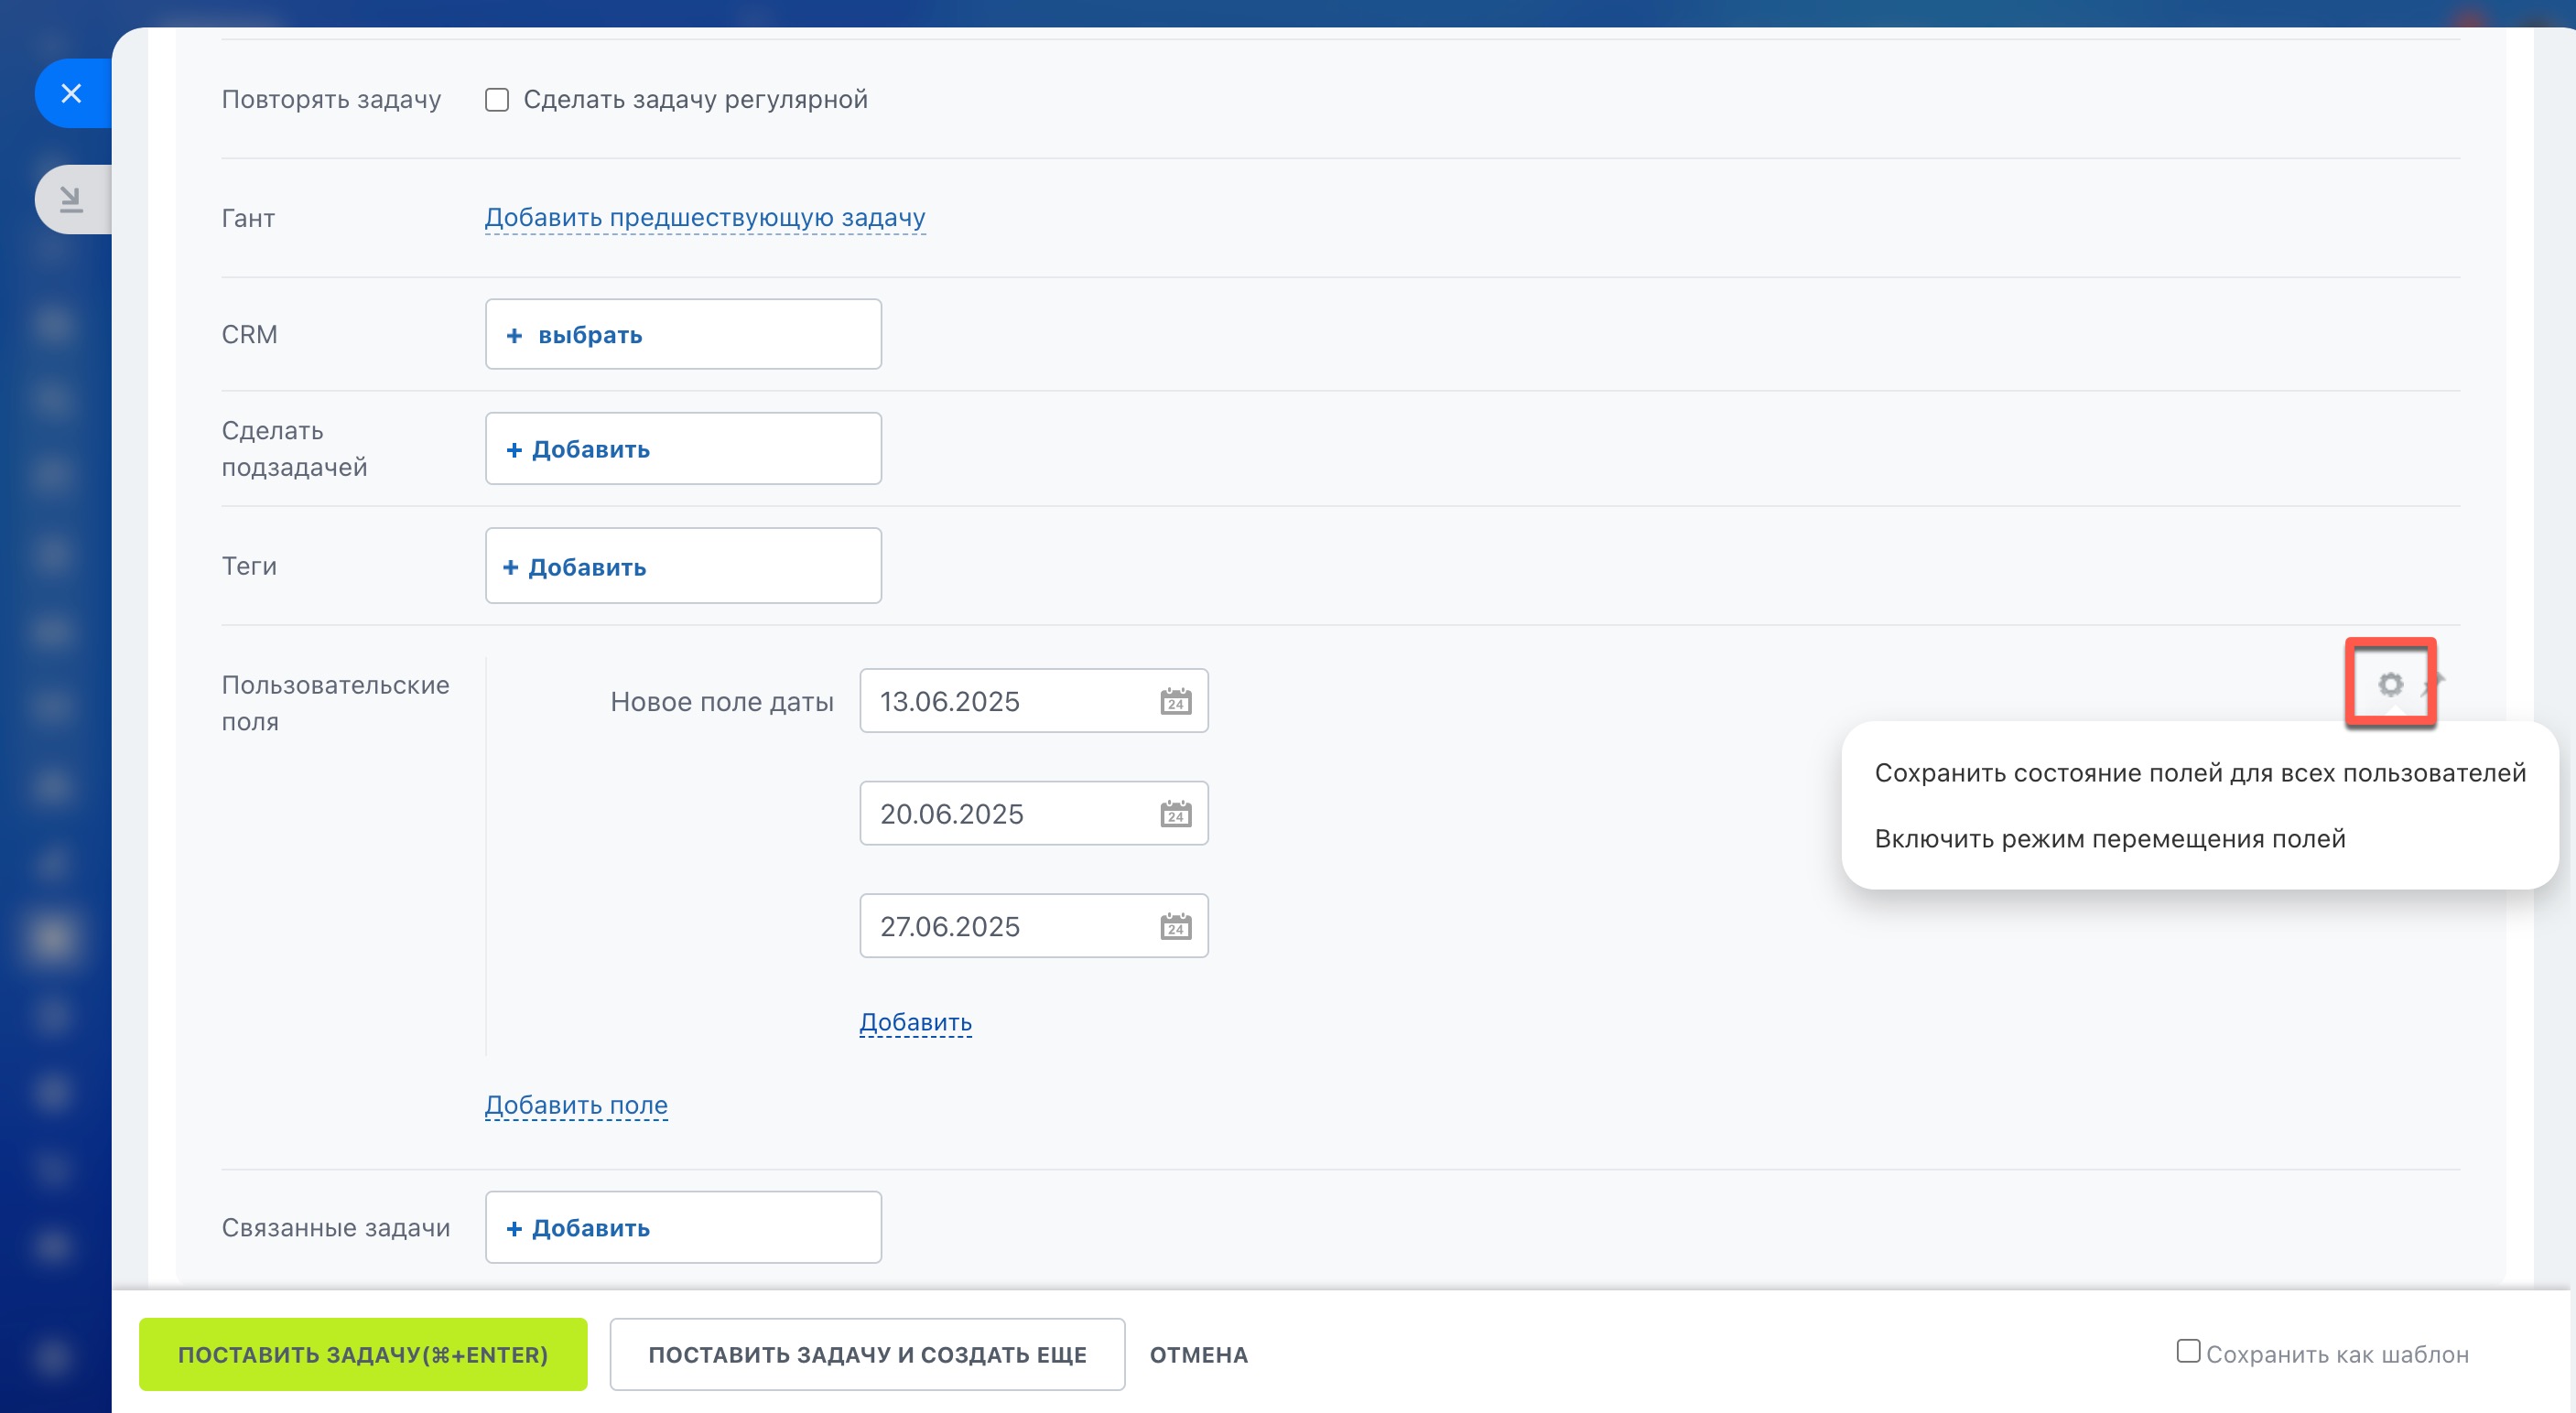Viewport: 2576px width, 1413px height.
Task: Click 'Добавить поле' link
Action: point(576,1105)
